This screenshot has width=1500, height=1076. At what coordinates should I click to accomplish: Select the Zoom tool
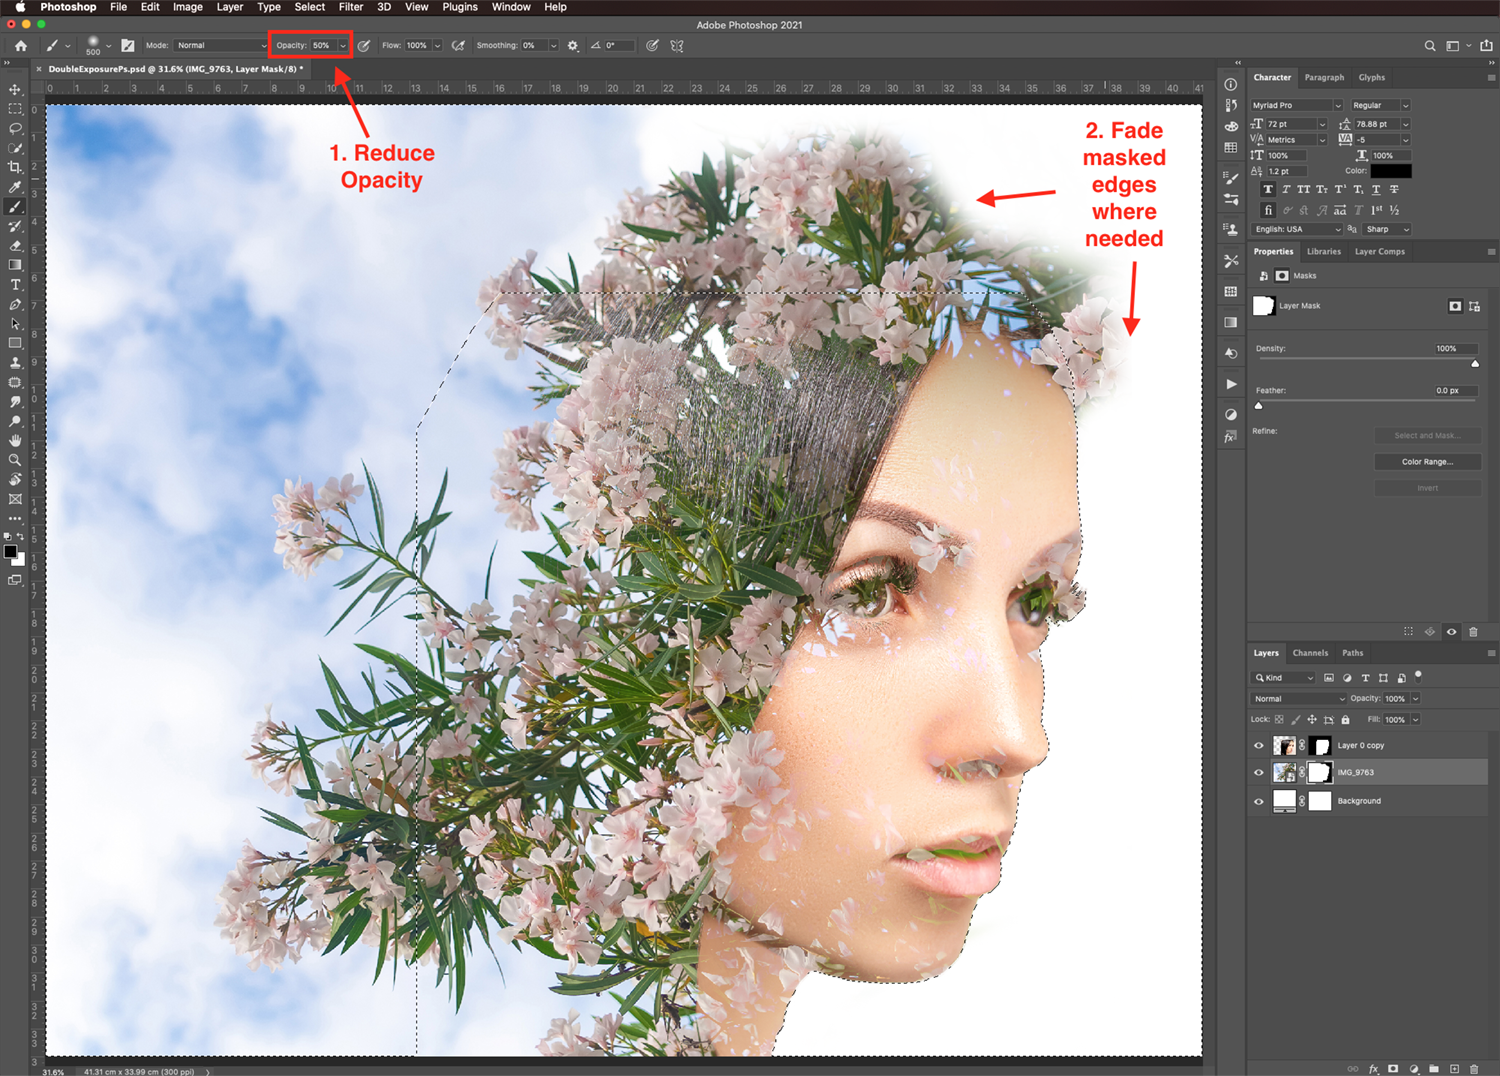coord(15,460)
